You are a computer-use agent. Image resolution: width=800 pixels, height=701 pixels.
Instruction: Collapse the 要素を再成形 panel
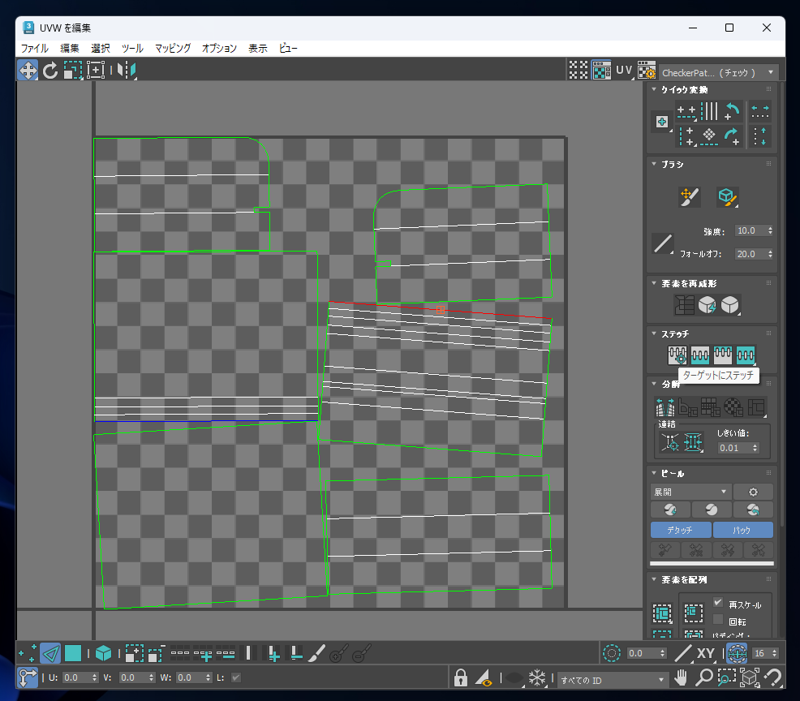point(654,283)
